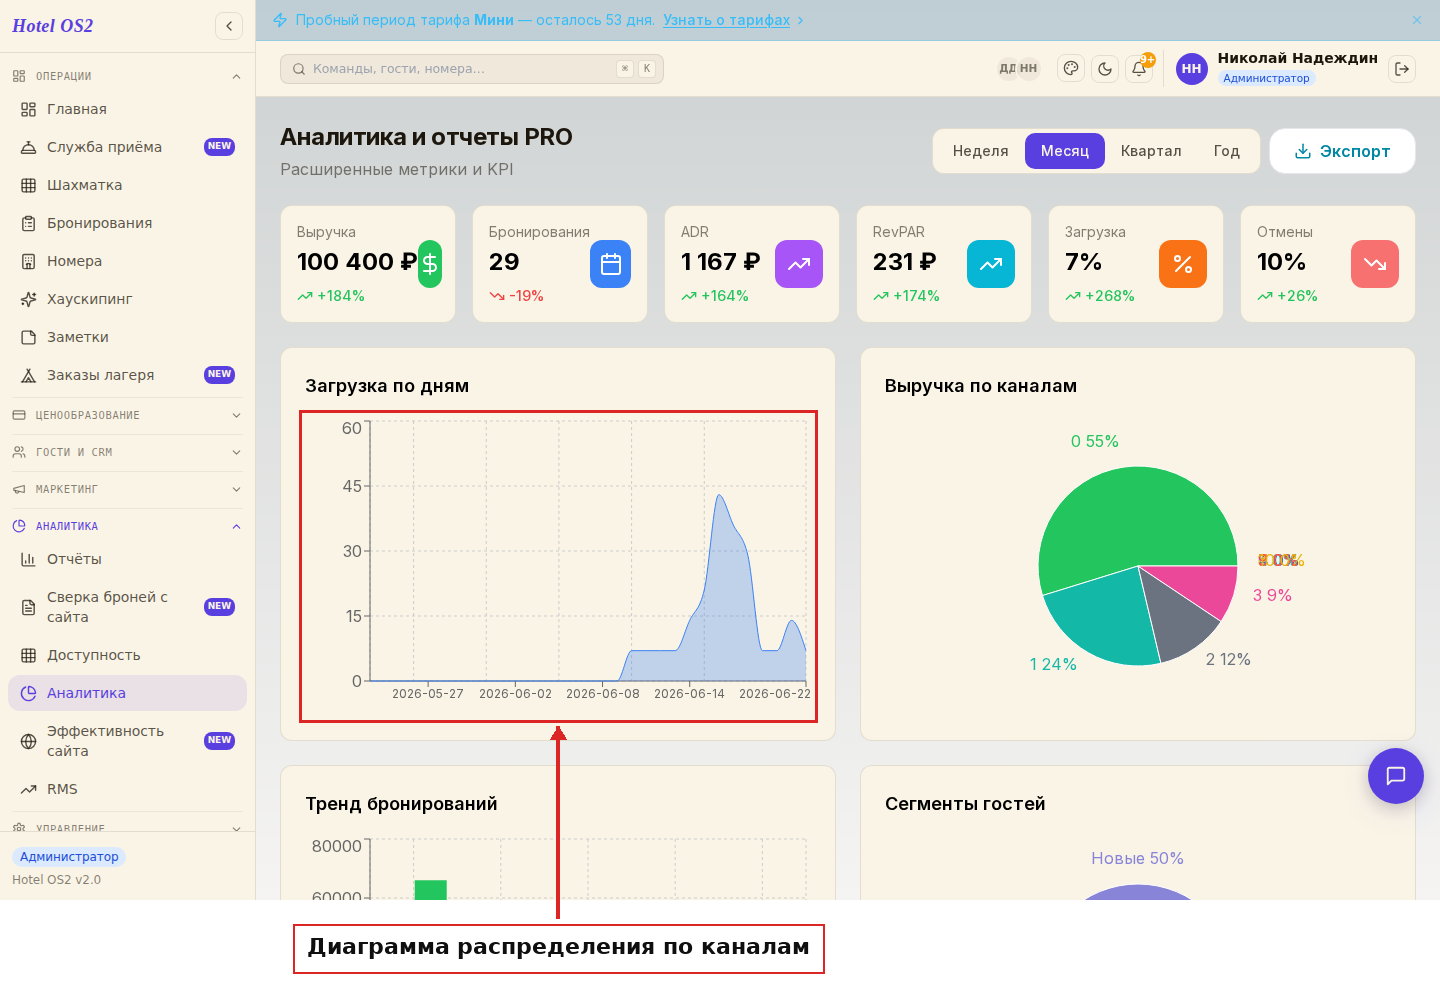Collapse the sidebar with the chevron button
This screenshot has height=997, width=1440.
(229, 26)
